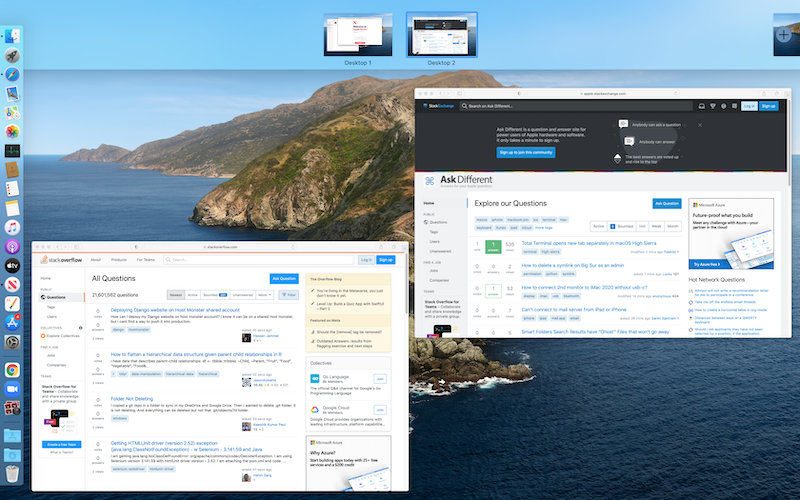
Task: Select Month tab on Ask Different
Action: click(673, 226)
